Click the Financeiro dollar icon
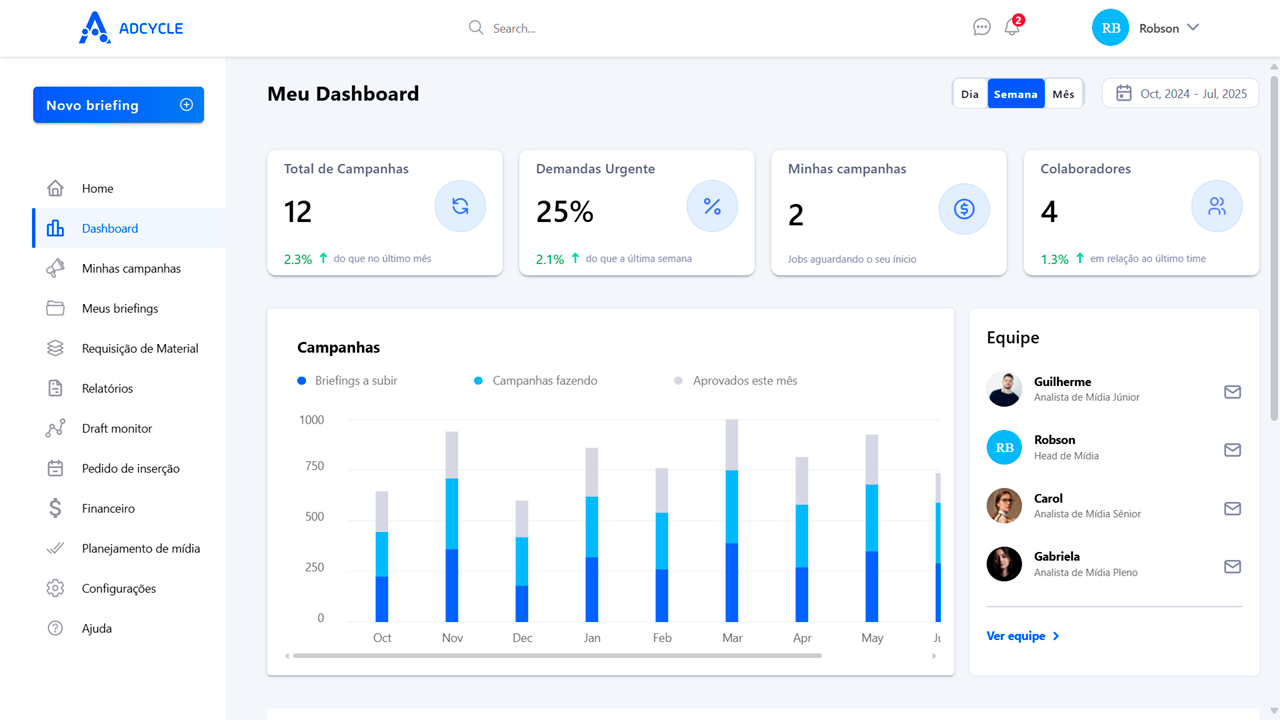Screen dimensions: 1280x720 coord(55,508)
